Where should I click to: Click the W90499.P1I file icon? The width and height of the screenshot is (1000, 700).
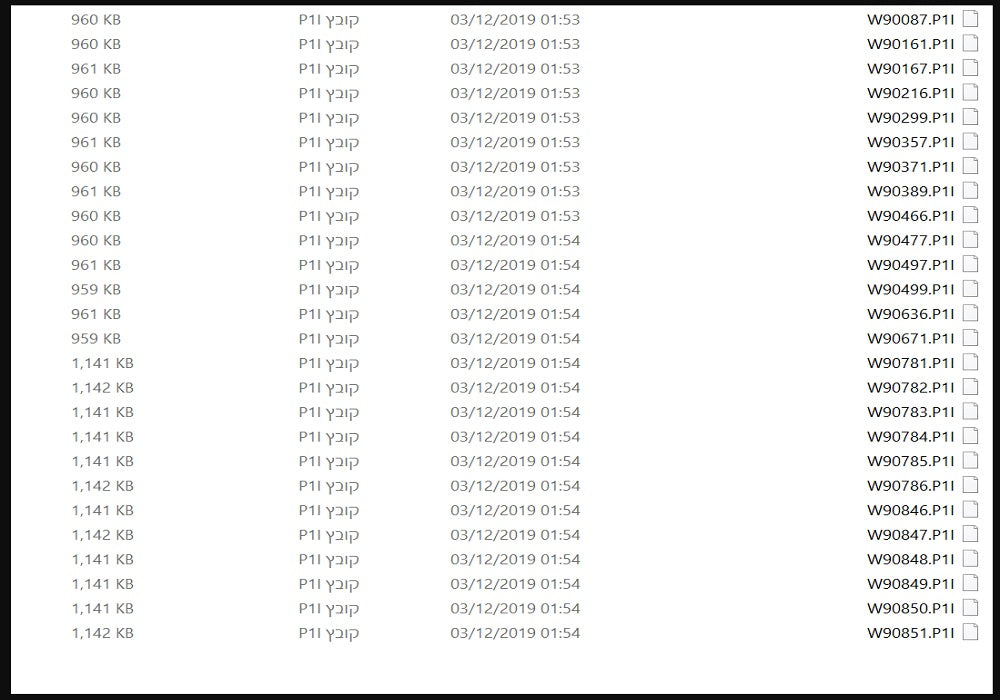click(970, 289)
